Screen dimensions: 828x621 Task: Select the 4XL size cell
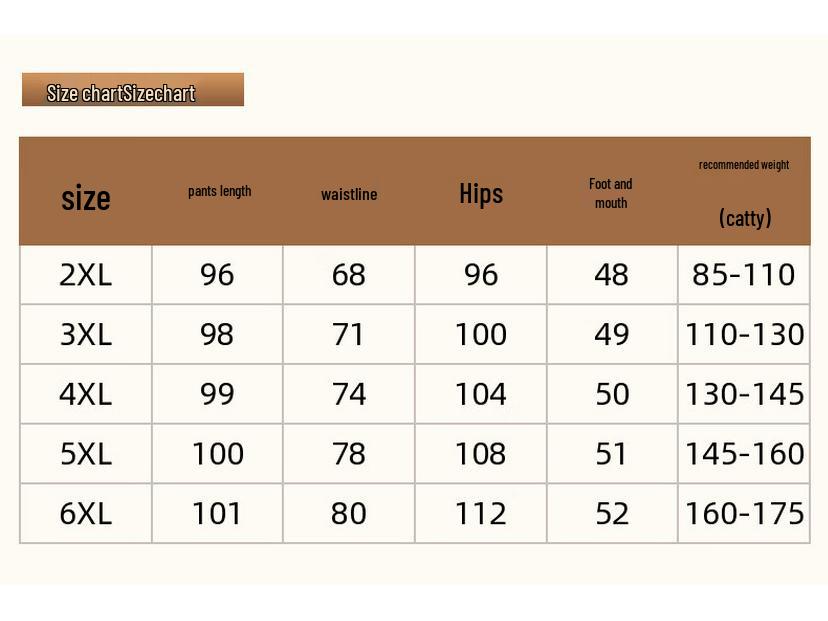[x=86, y=394]
